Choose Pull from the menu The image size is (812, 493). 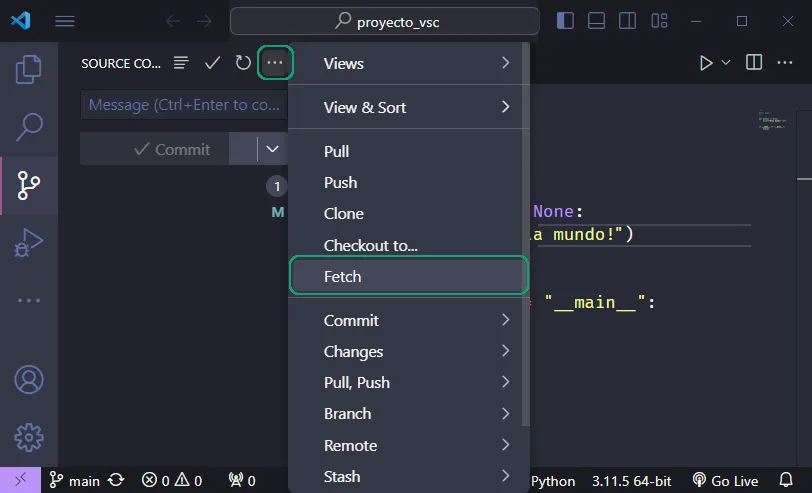[337, 151]
